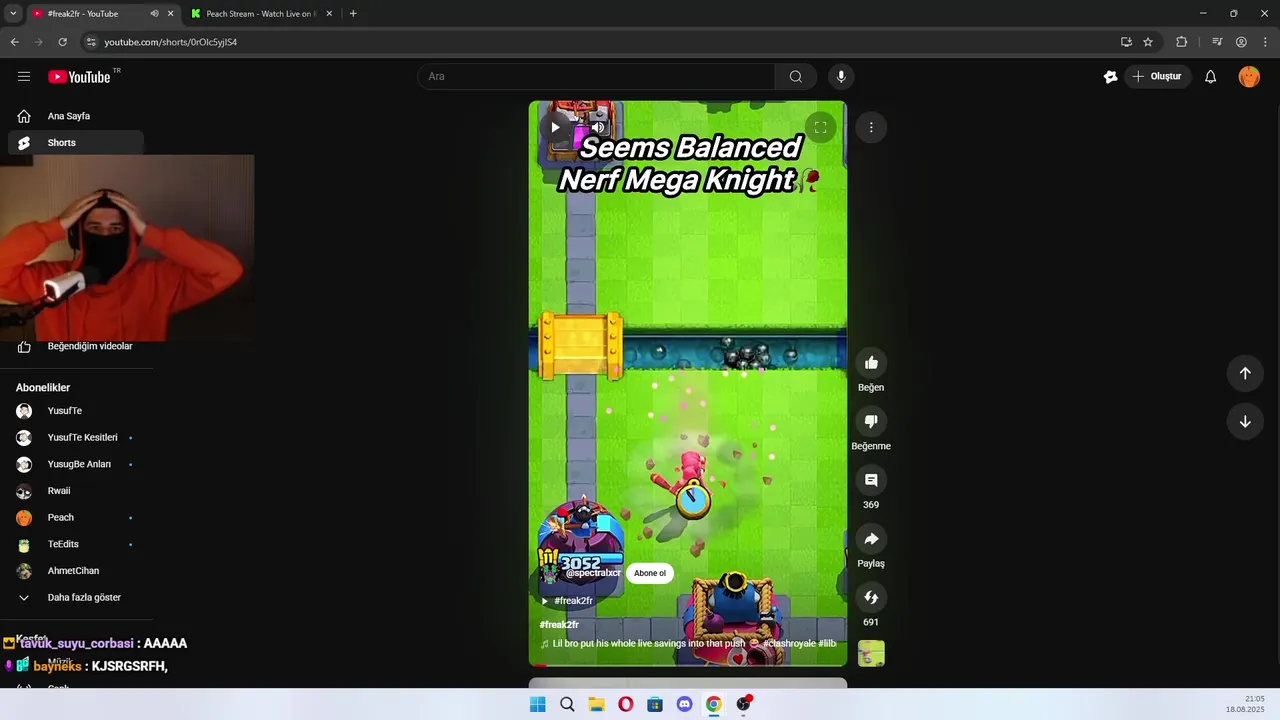Open Chrome media controls icon
Screen dimensions: 1280x720
tap(1217, 42)
